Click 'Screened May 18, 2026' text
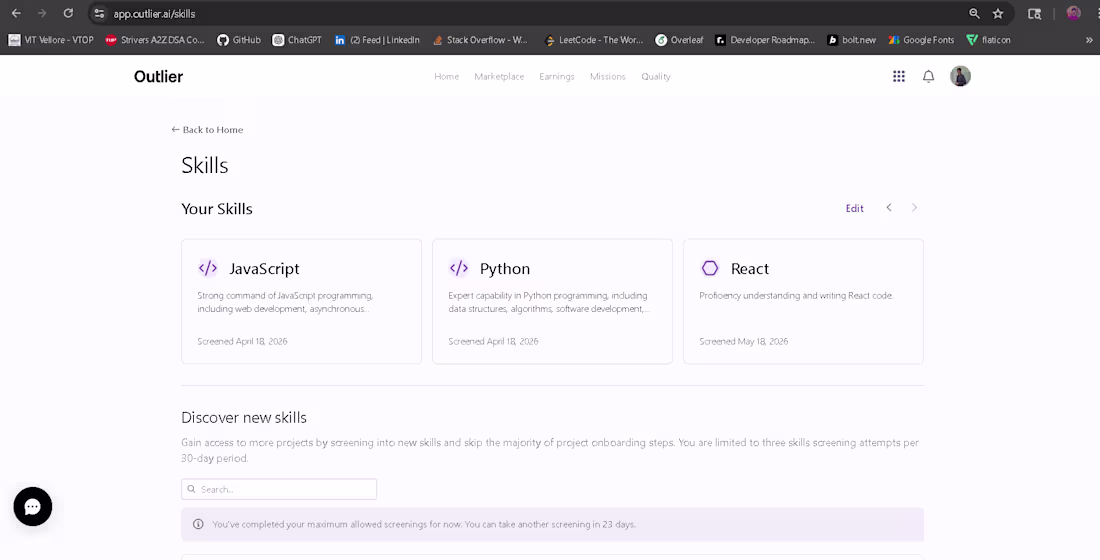 point(744,342)
